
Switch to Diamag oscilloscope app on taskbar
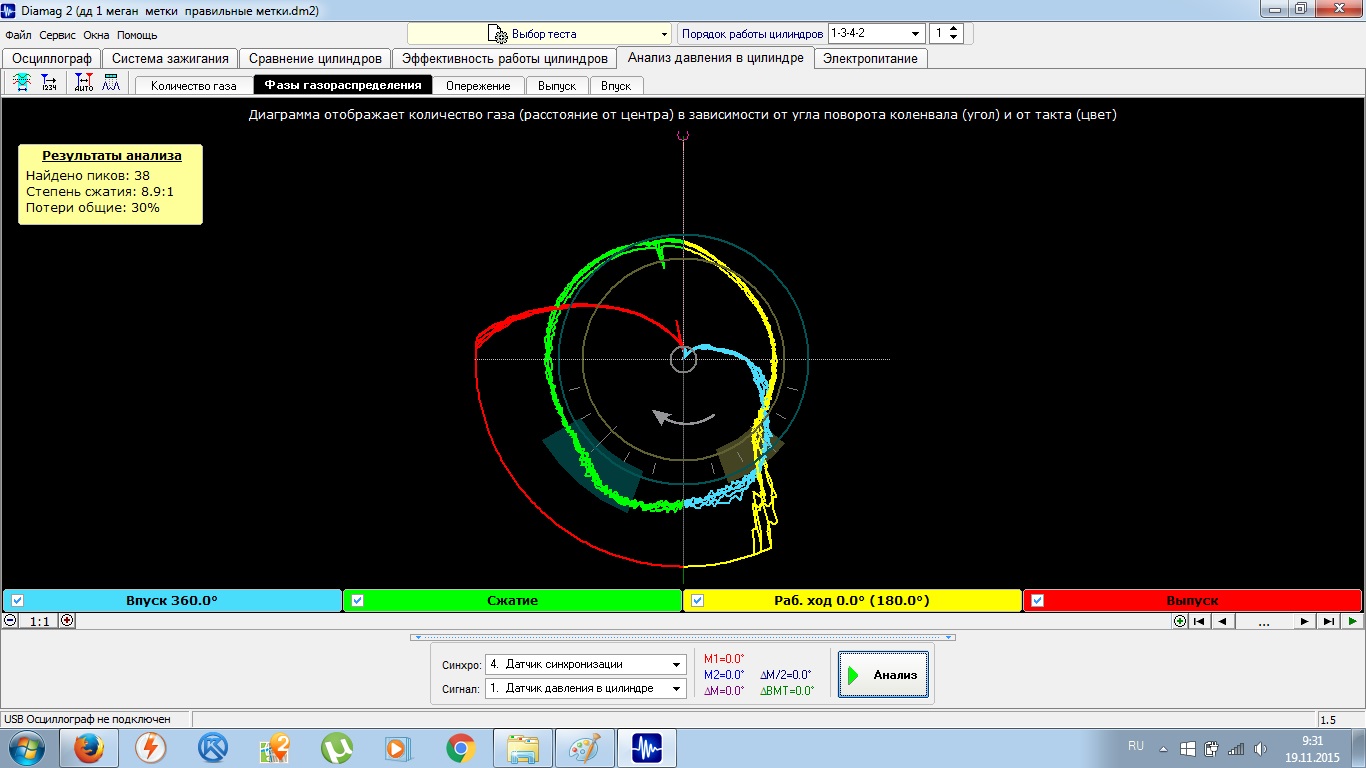click(647, 748)
